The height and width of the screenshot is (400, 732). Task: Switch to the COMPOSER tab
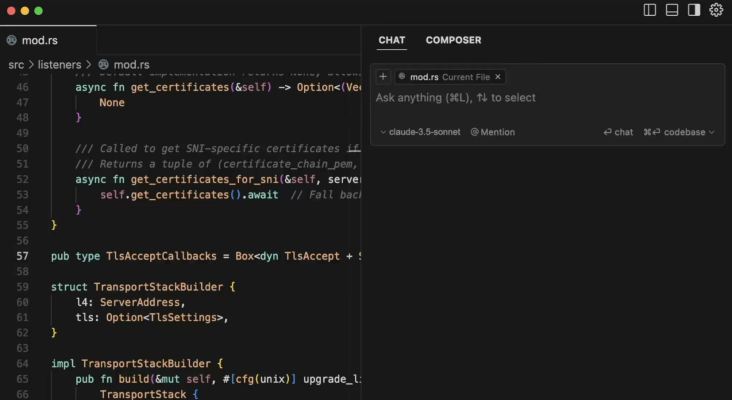(453, 40)
